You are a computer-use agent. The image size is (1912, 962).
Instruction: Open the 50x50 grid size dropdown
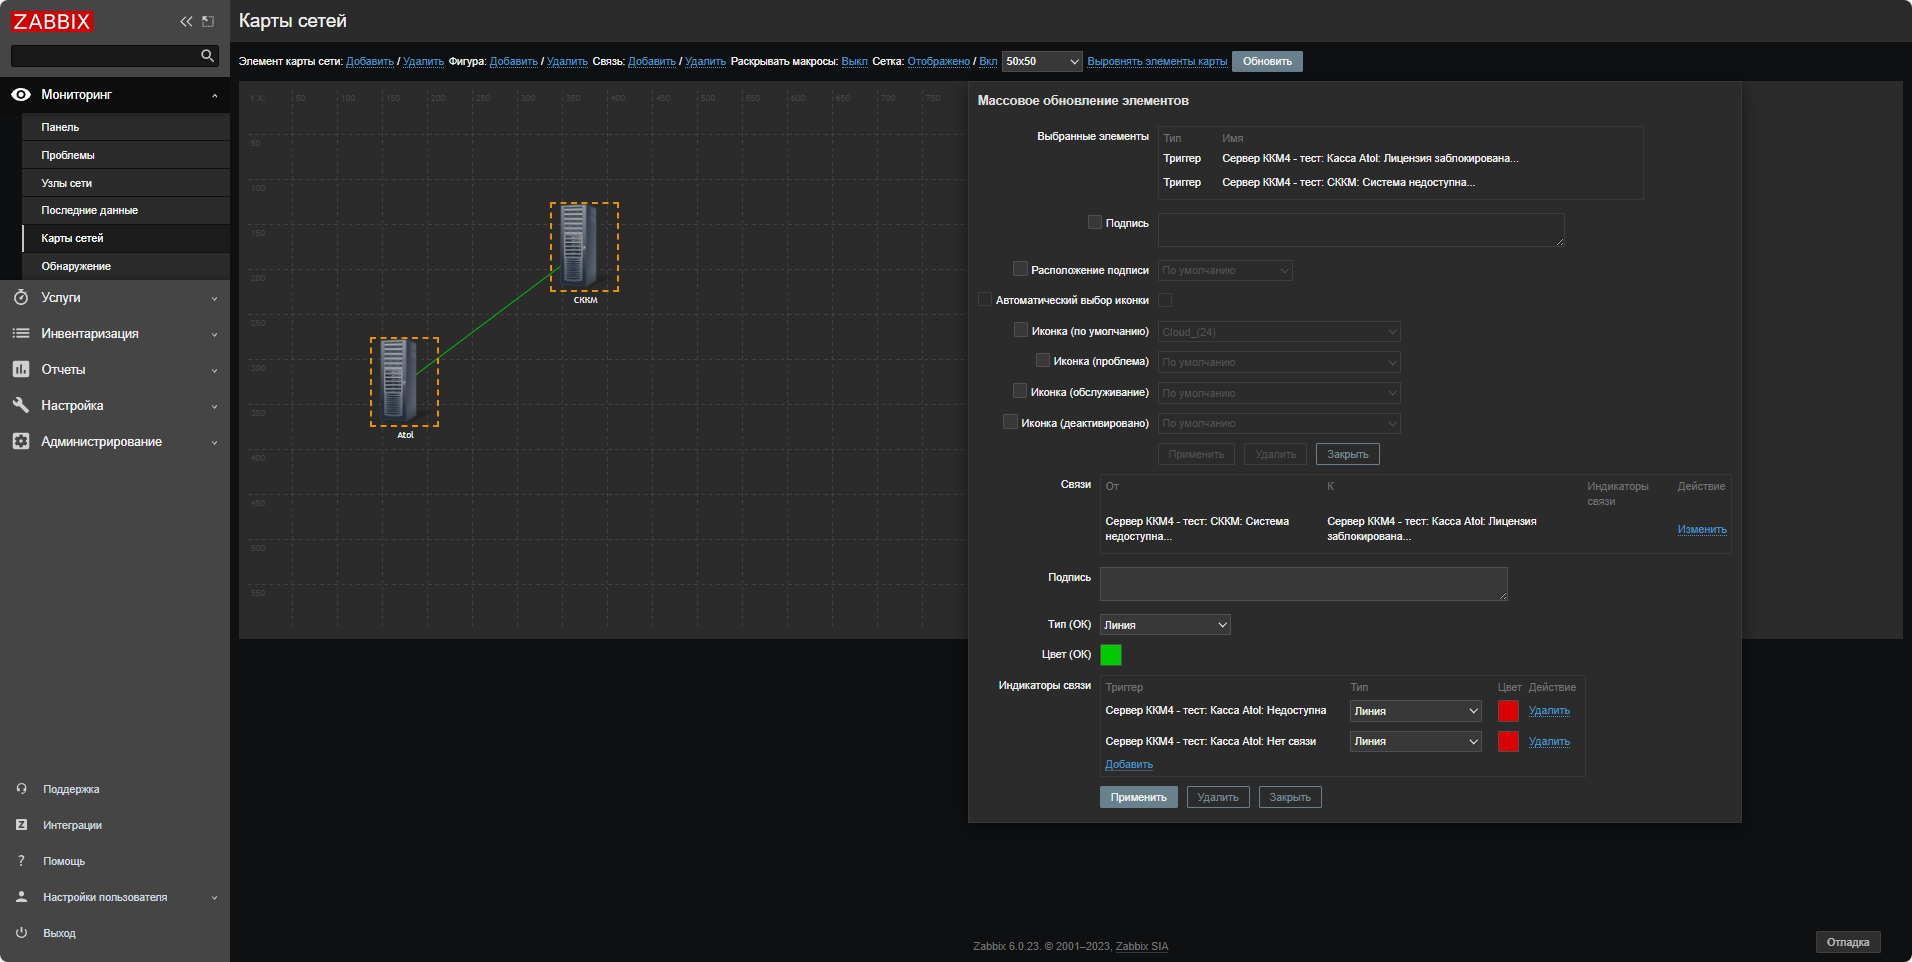coord(1042,62)
